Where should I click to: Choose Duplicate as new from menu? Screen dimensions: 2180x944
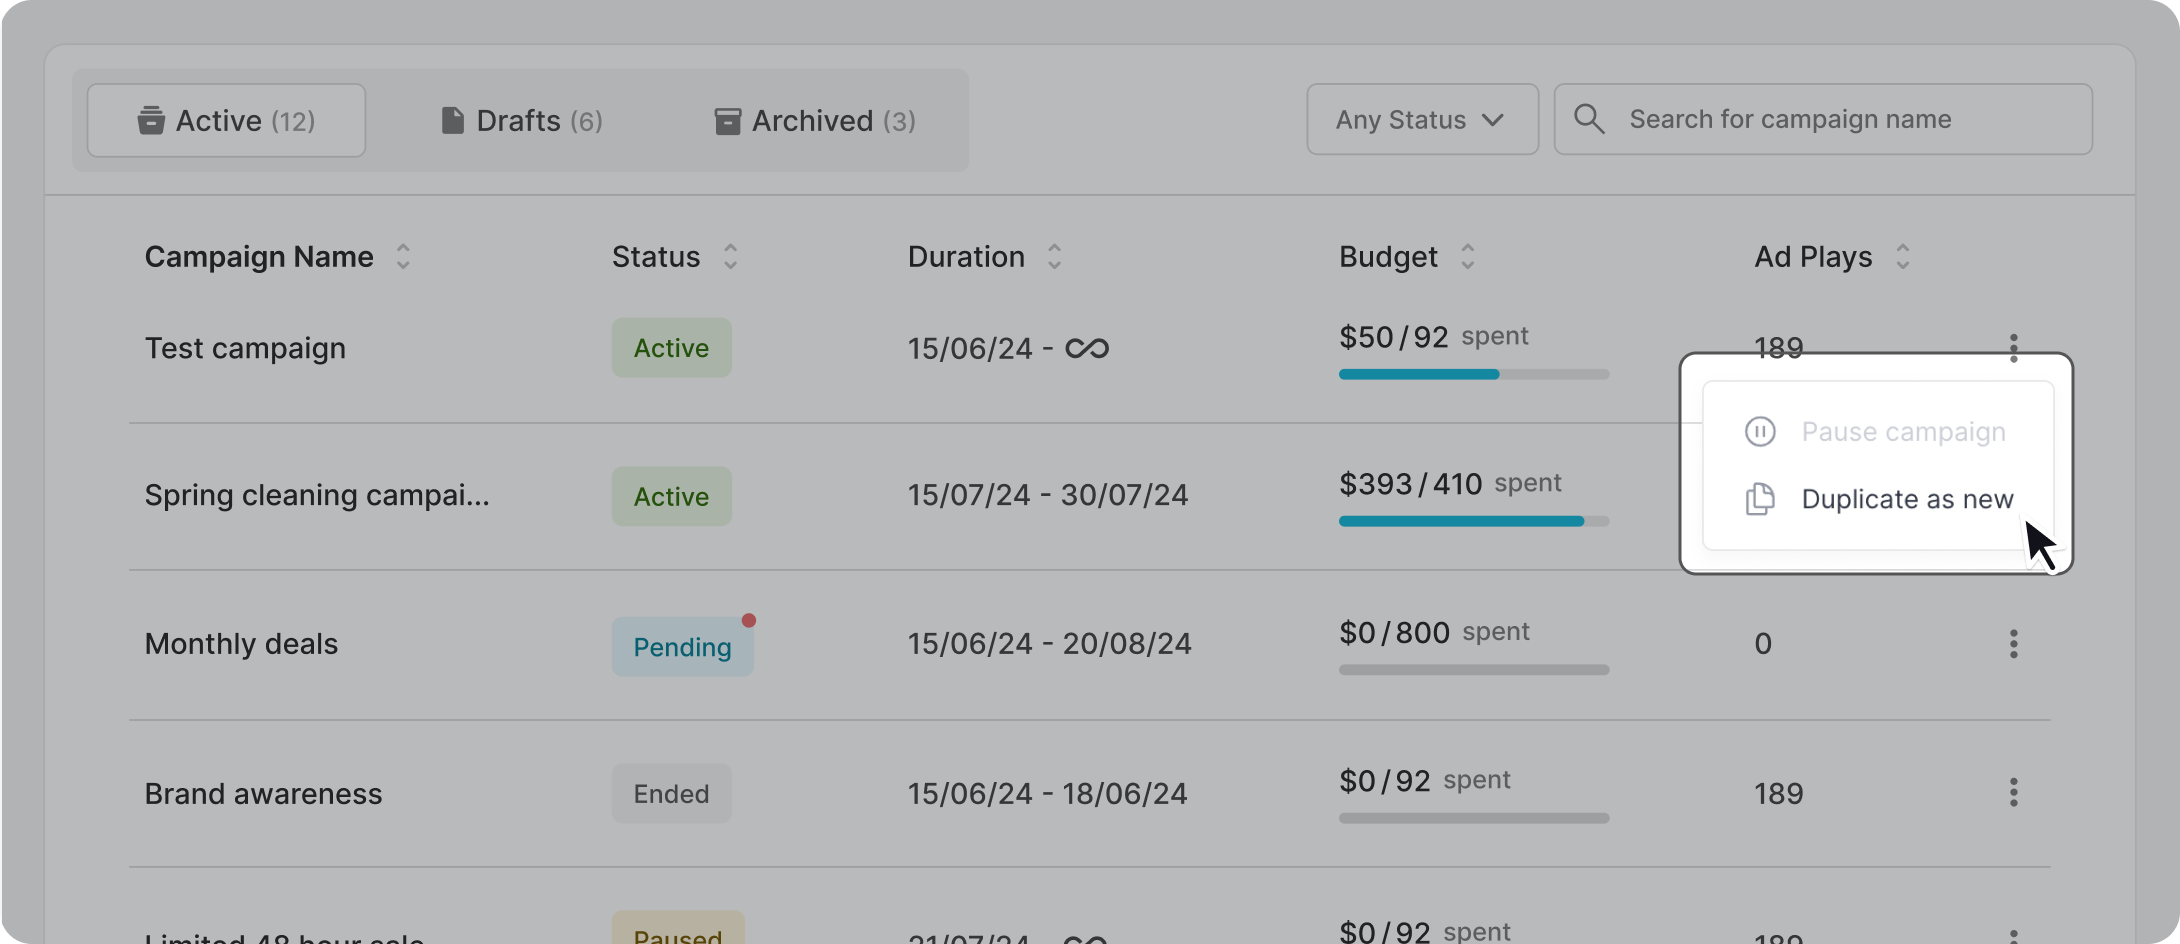(1906, 499)
